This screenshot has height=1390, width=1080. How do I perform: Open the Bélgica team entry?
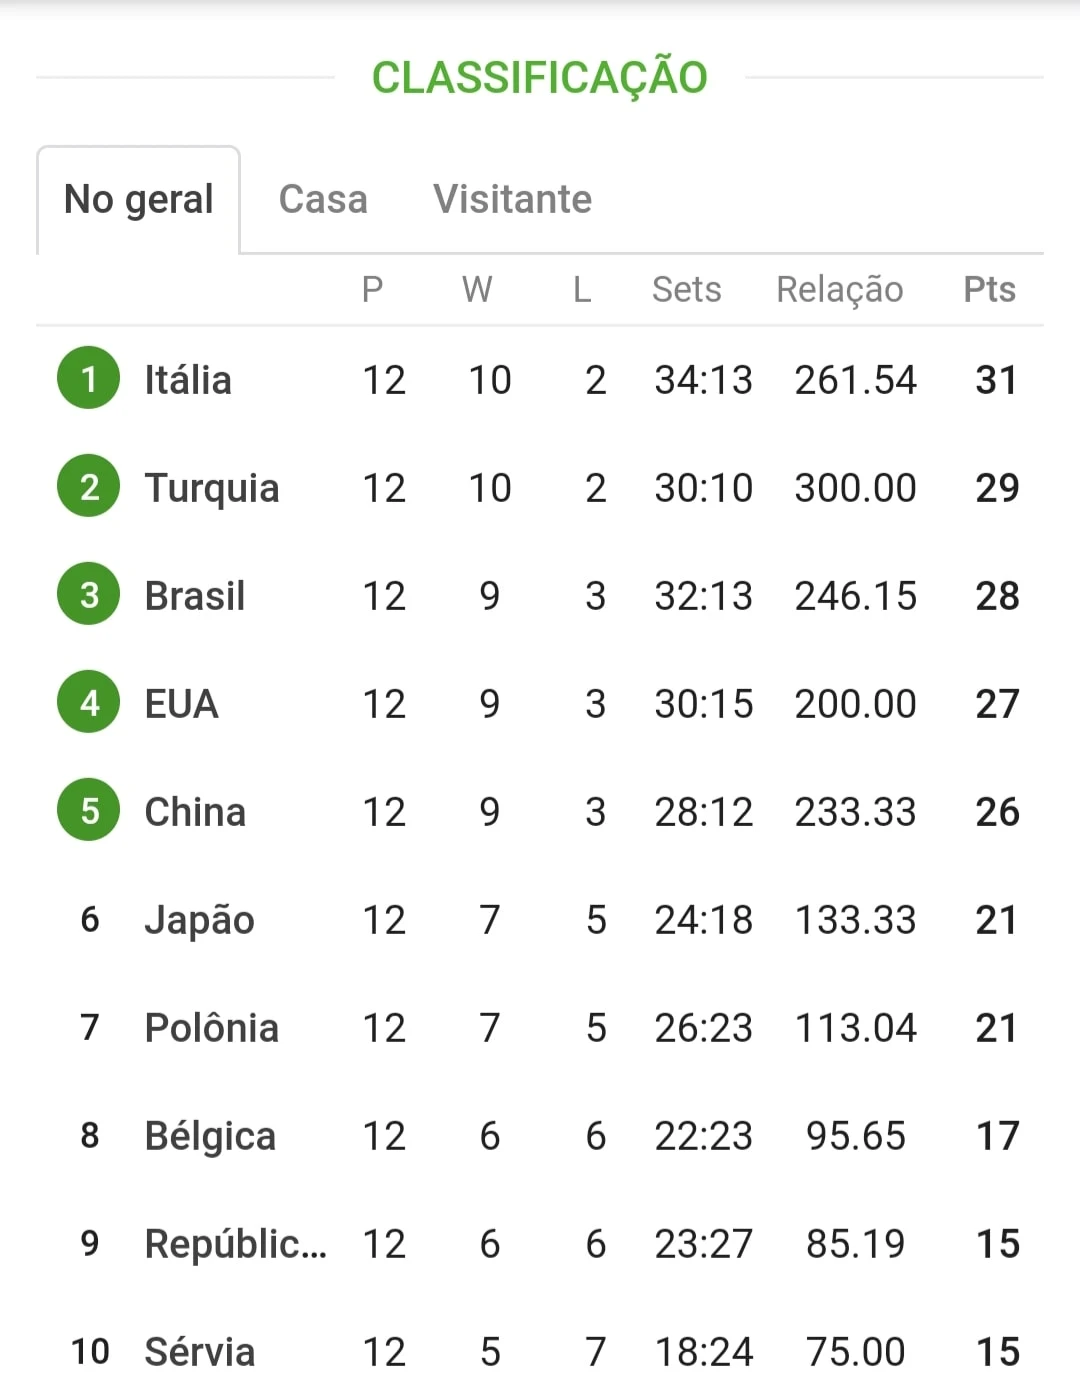click(210, 1136)
